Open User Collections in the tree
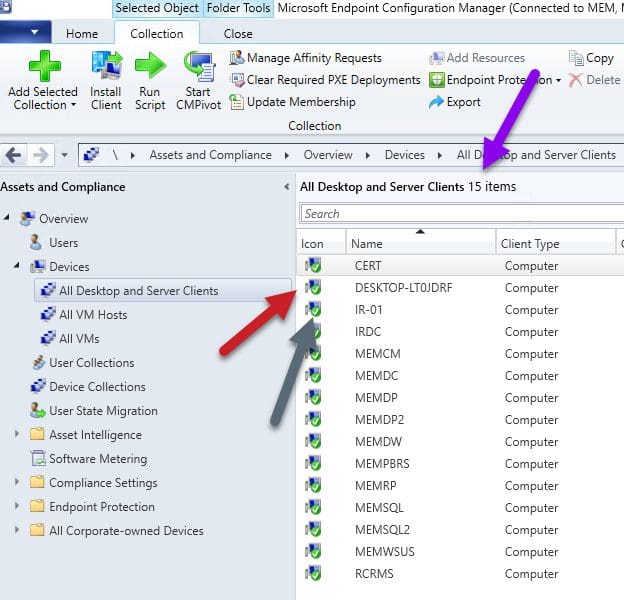The width and height of the screenshot is (624, 600). coord(92,363)
